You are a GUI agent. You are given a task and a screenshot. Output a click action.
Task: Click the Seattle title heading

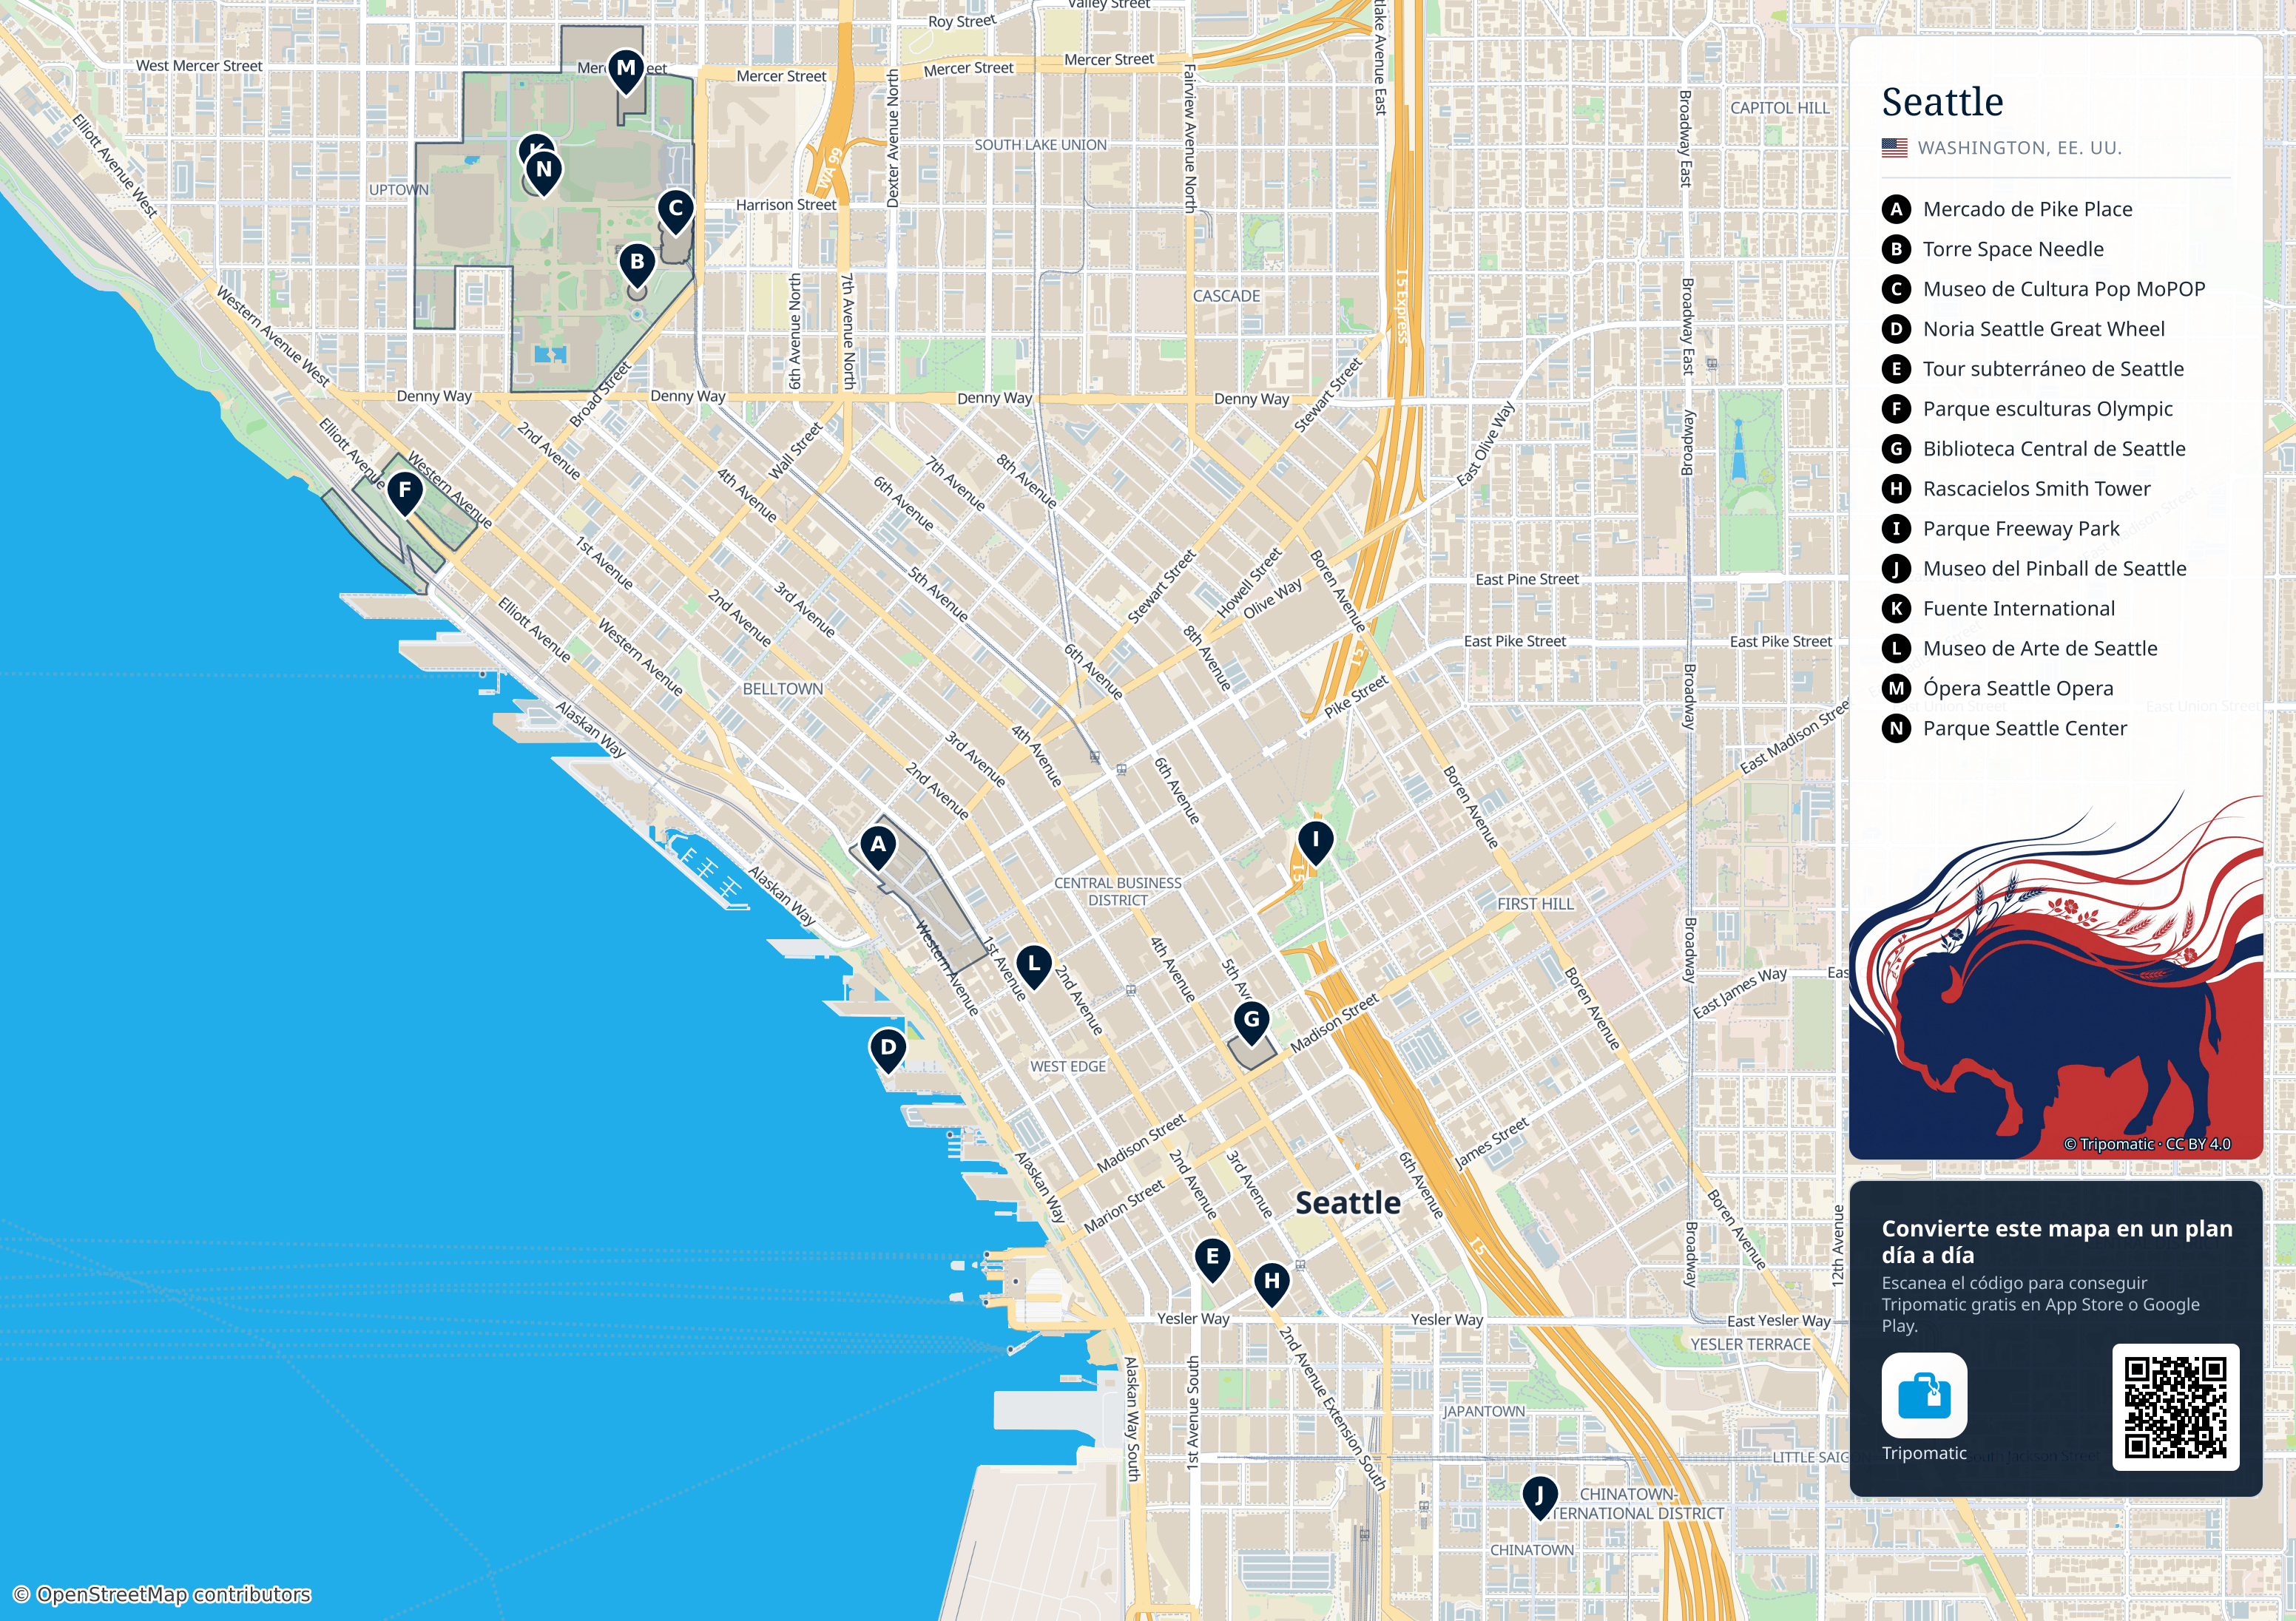[1942, 102]
